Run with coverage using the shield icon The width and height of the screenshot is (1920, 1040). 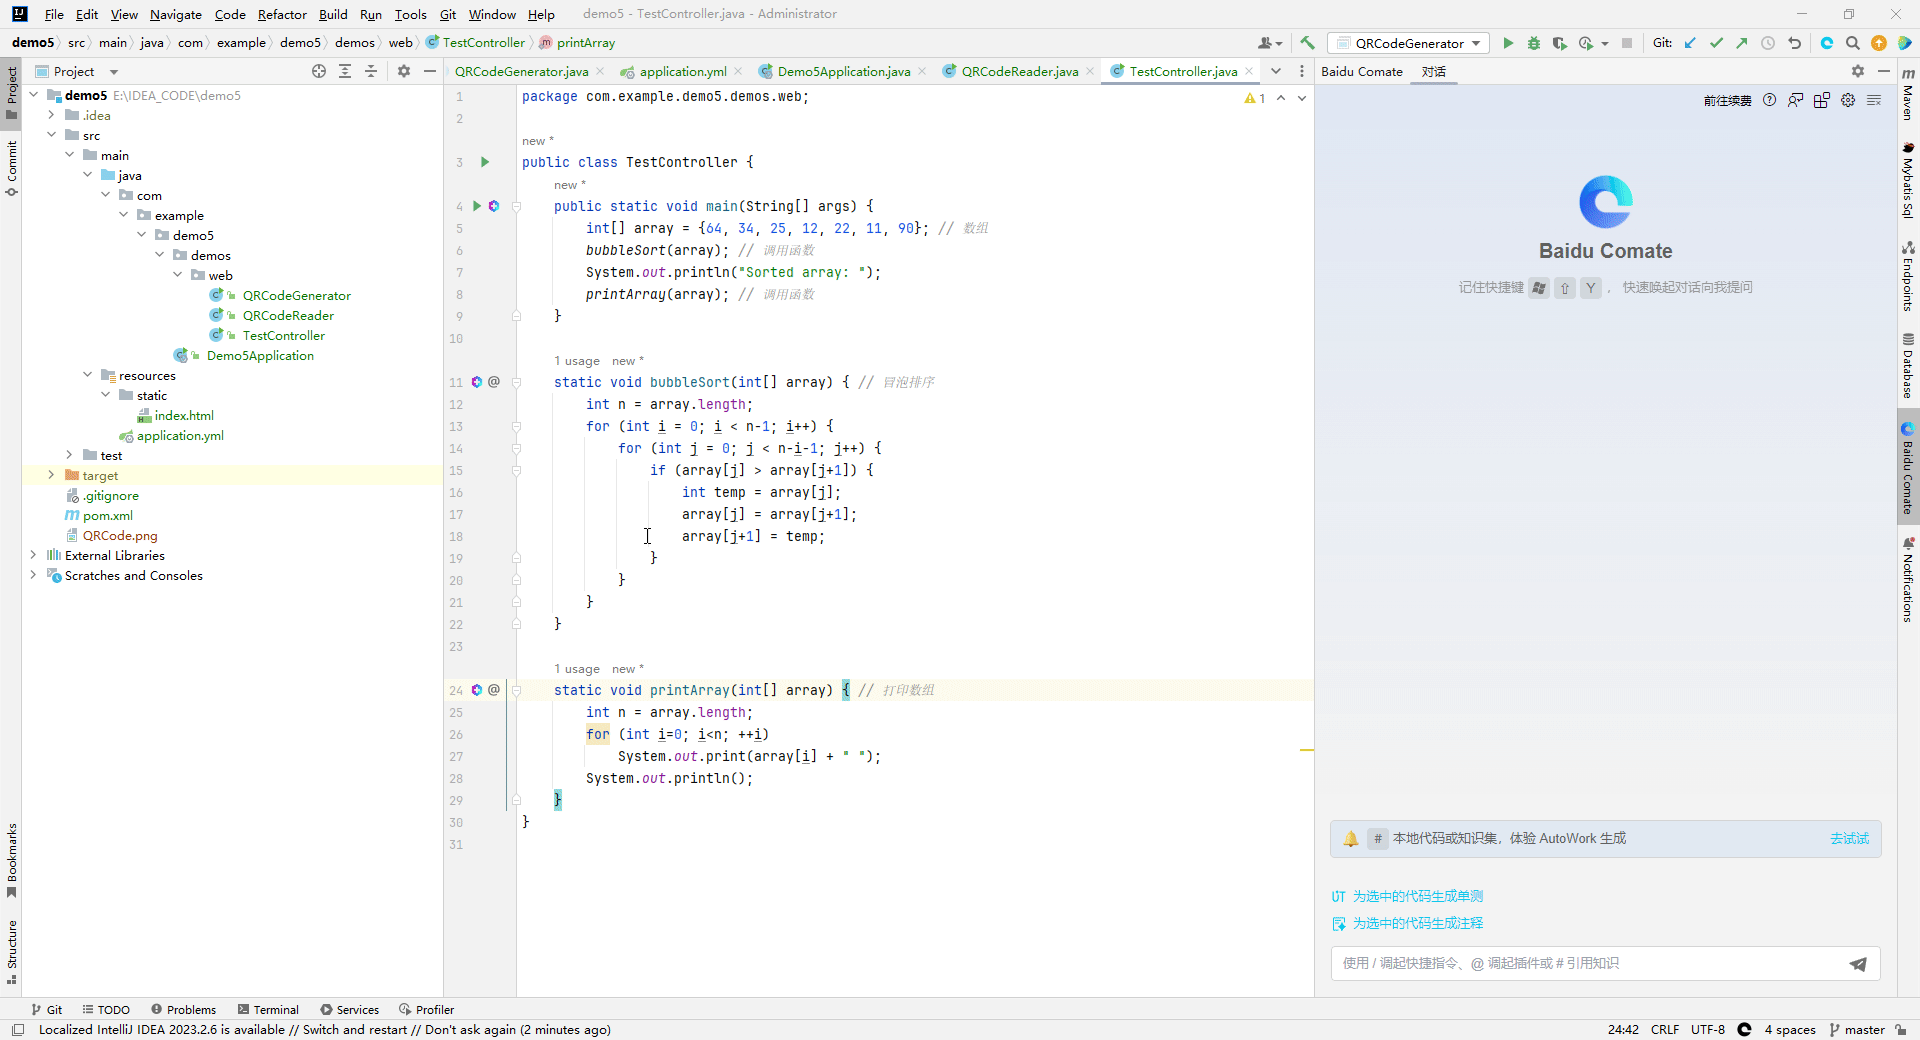1559,43
